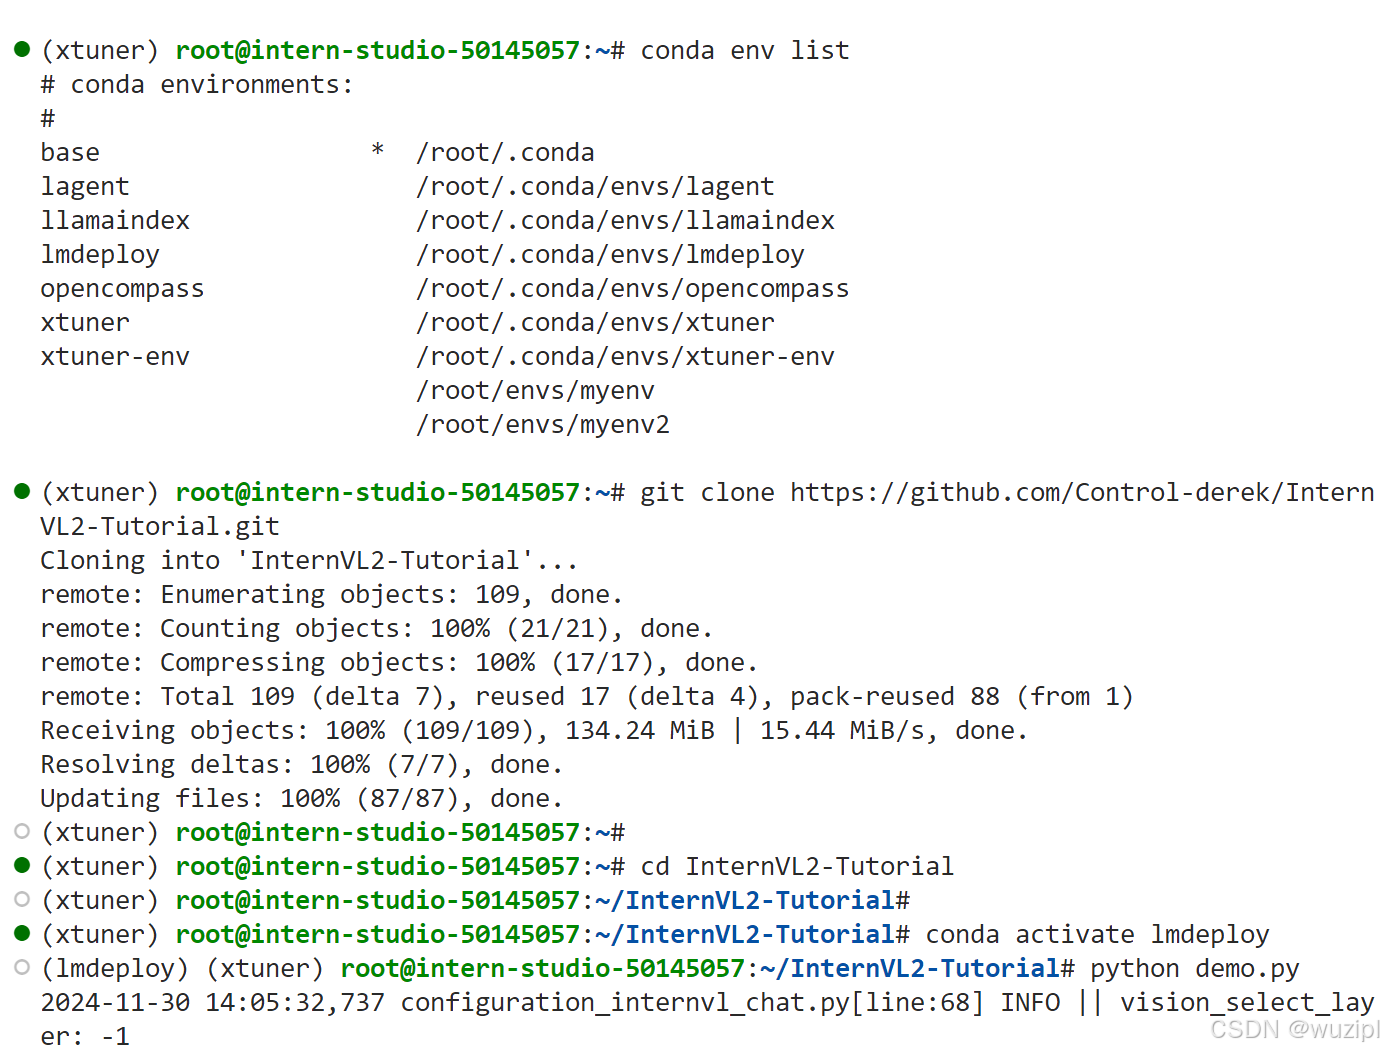The height and width of the screenshot is (1052, 1384).
Task: Click the 'remote: Total 109 (delta 7)' line
Action: pyautogui.click(x=587, y=696)
